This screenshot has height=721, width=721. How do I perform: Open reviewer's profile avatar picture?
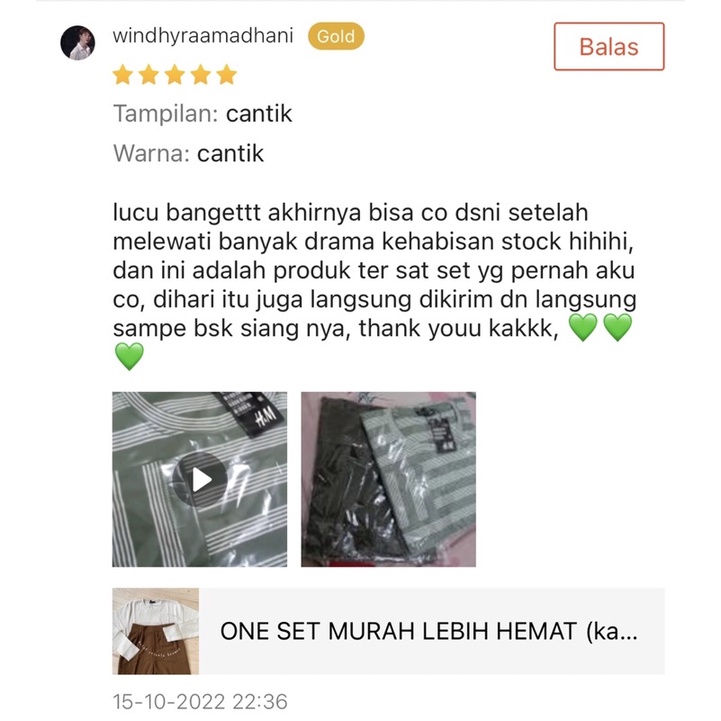pyautogui.click(x=78, y=43)
